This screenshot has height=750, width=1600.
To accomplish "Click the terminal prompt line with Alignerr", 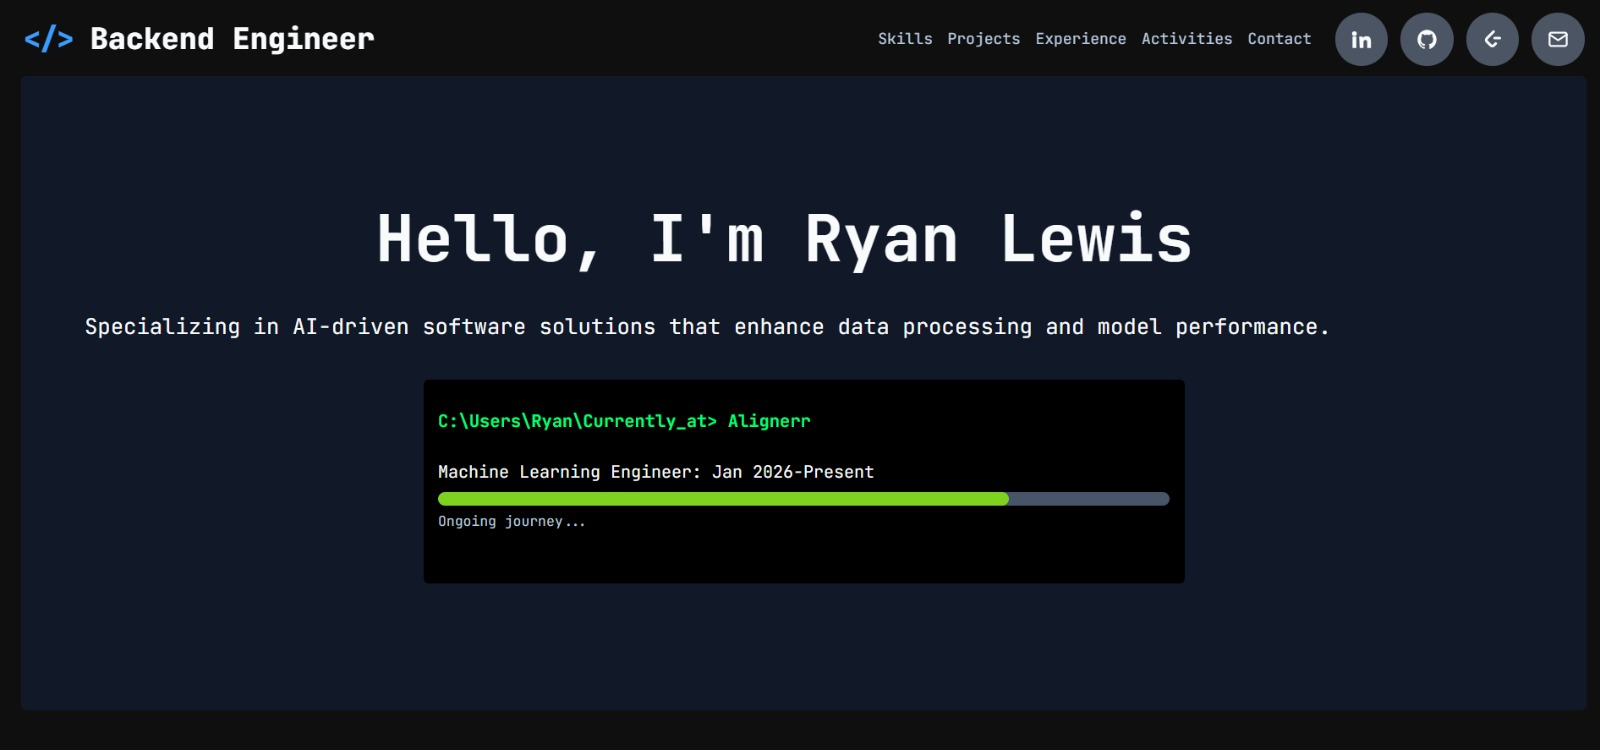I will pos(624,421).
